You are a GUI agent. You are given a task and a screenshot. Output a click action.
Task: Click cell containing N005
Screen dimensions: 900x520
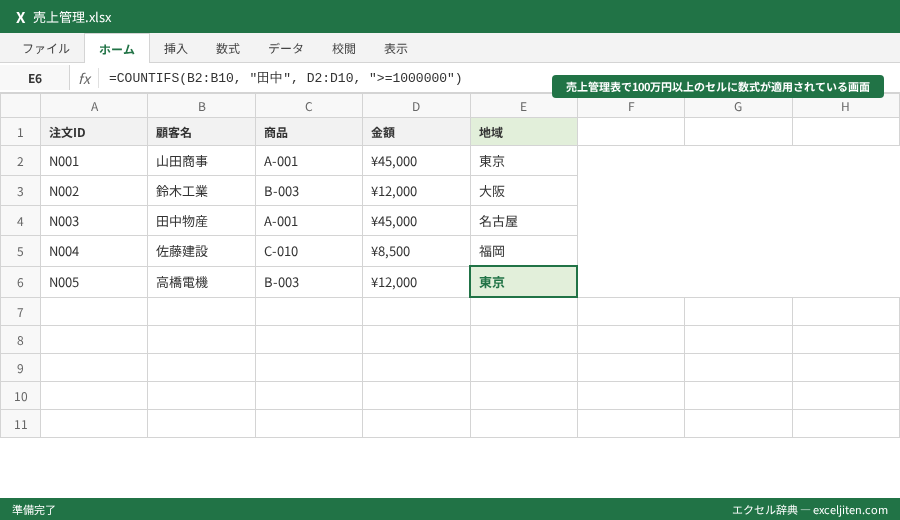(x=94, y=282)
